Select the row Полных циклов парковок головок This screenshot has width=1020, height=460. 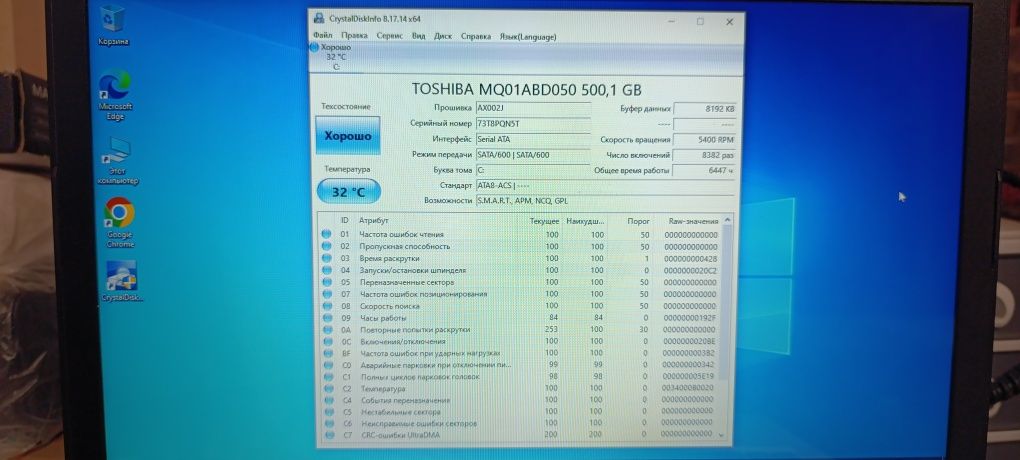tap(520, 377)
